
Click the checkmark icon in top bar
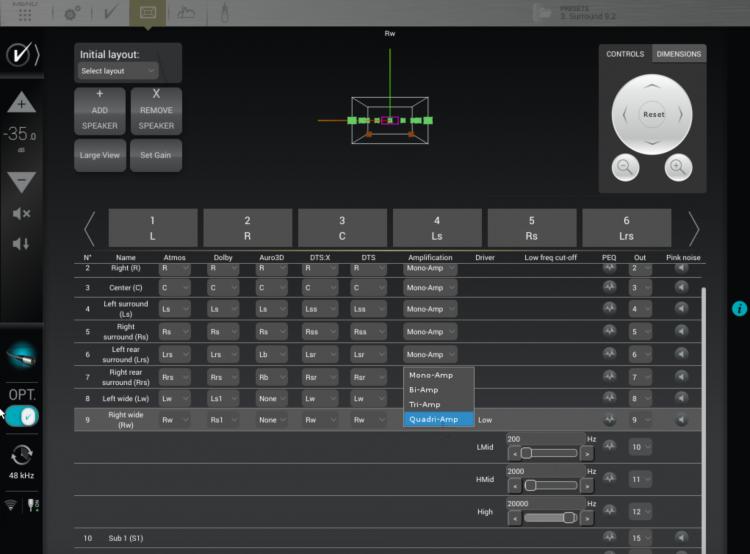tap(110, 12)
